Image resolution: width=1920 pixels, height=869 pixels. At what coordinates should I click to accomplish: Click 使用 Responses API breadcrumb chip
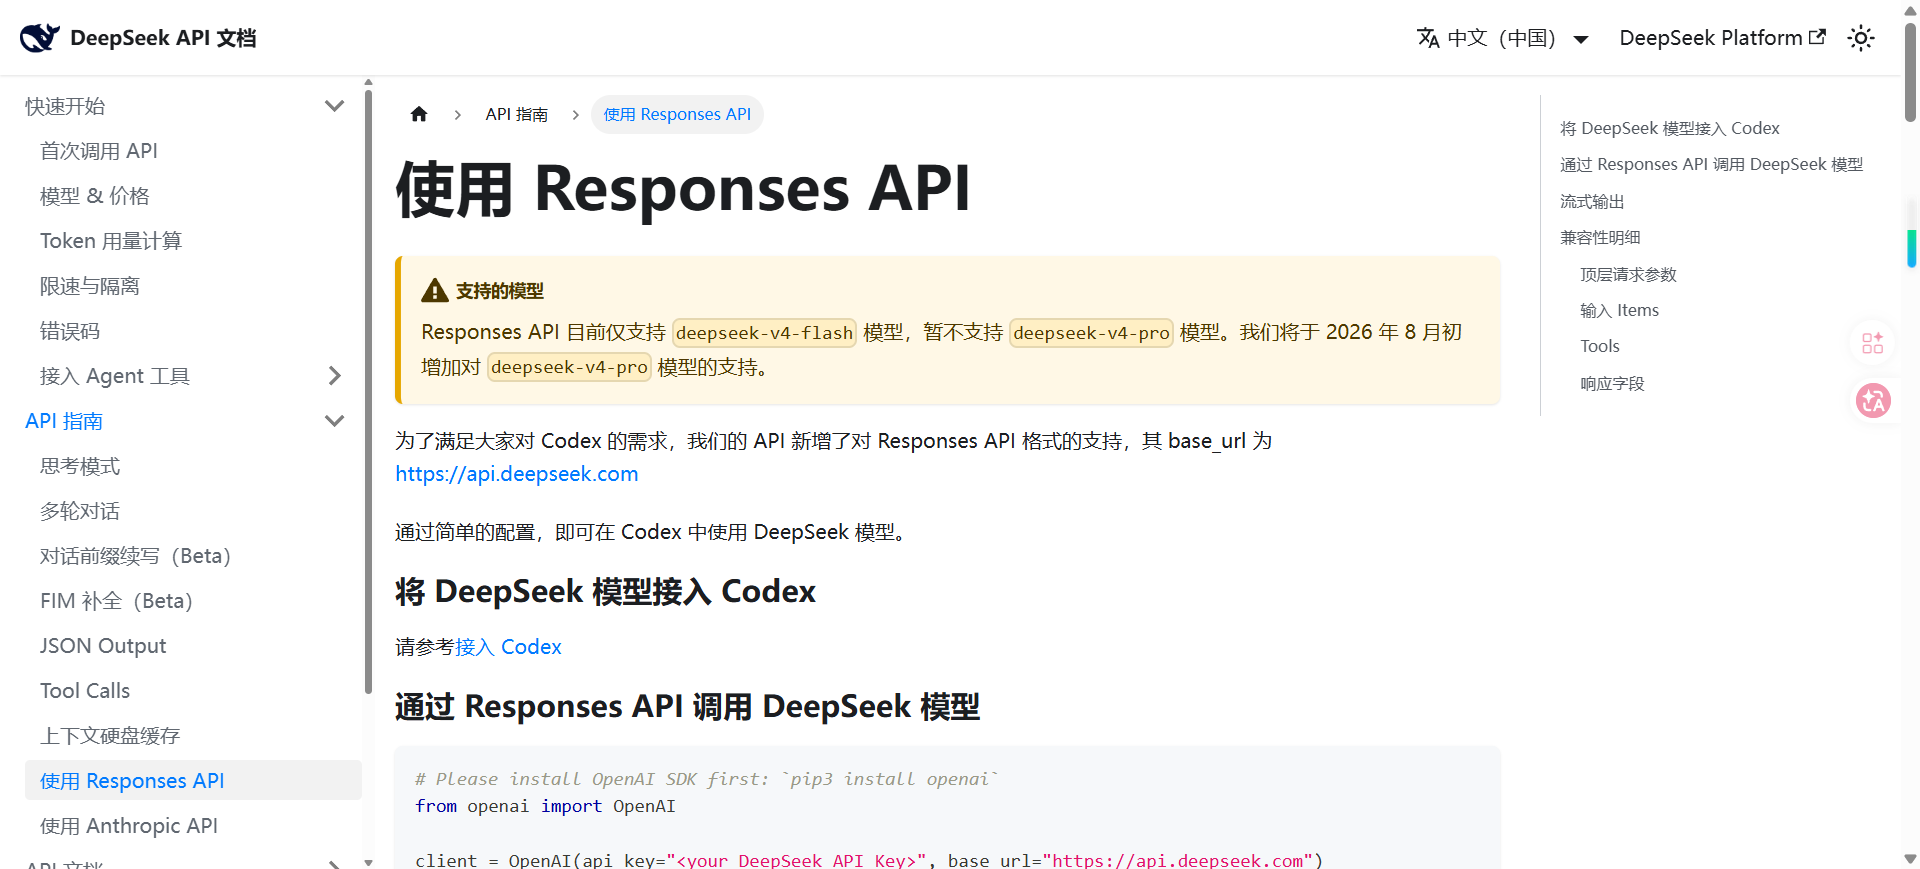677,114
